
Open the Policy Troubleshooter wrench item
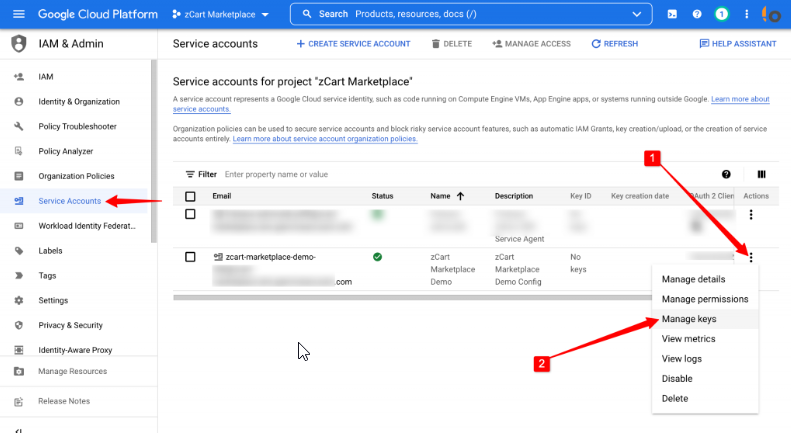(78, 126)
